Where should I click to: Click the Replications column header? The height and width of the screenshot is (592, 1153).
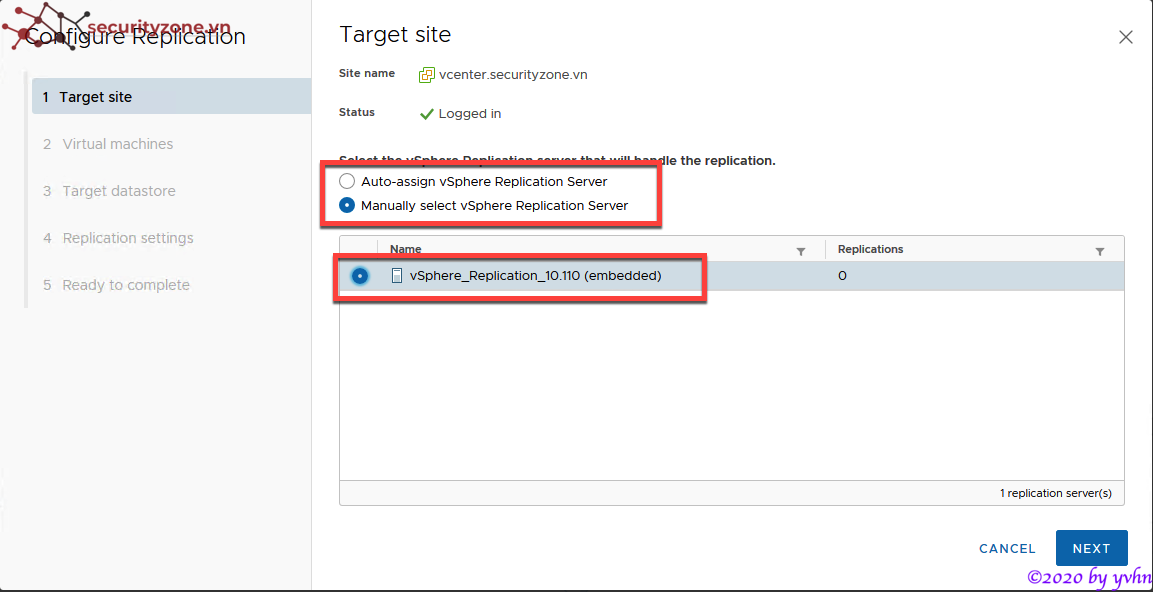tap(870, 249)
